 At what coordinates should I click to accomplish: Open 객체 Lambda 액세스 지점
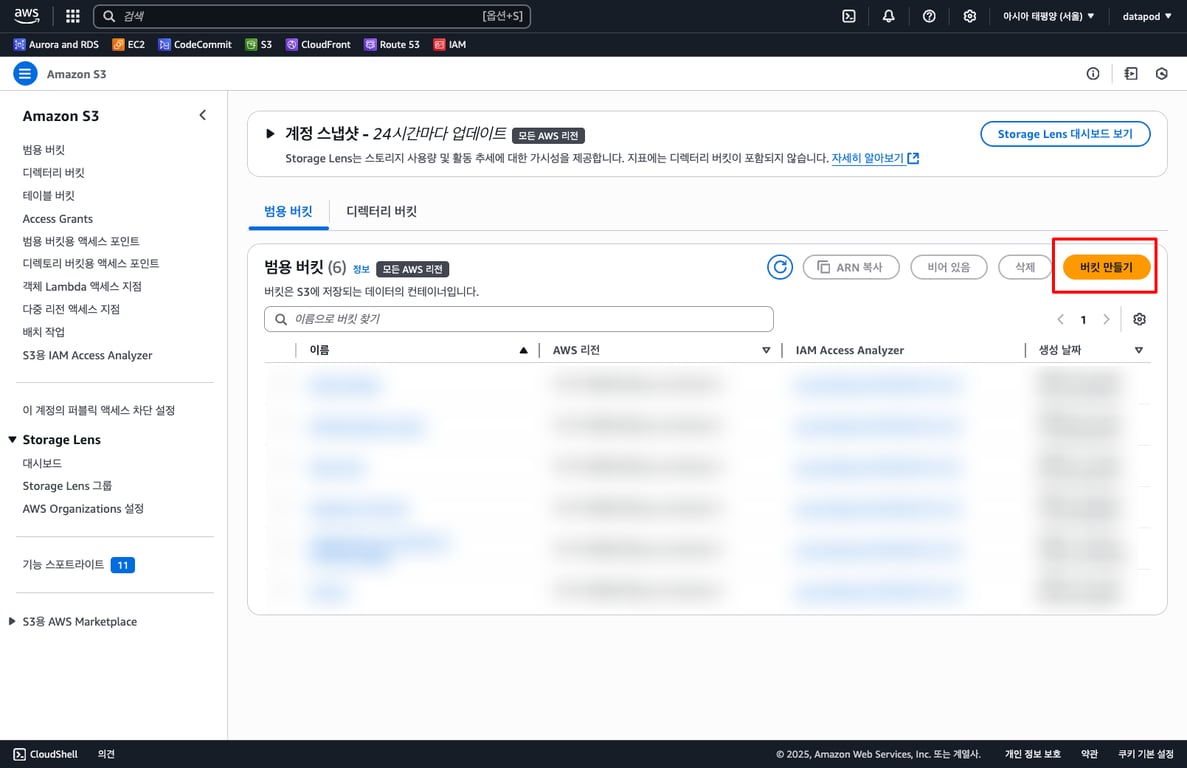click(x=82, y=286)
